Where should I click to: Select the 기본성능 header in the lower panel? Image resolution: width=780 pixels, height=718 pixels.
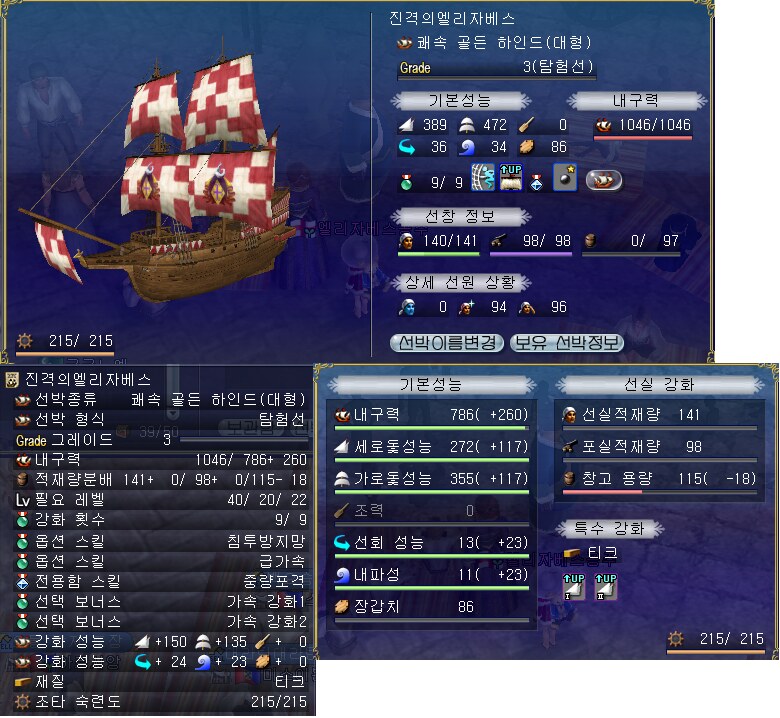(x=431, y=385)
